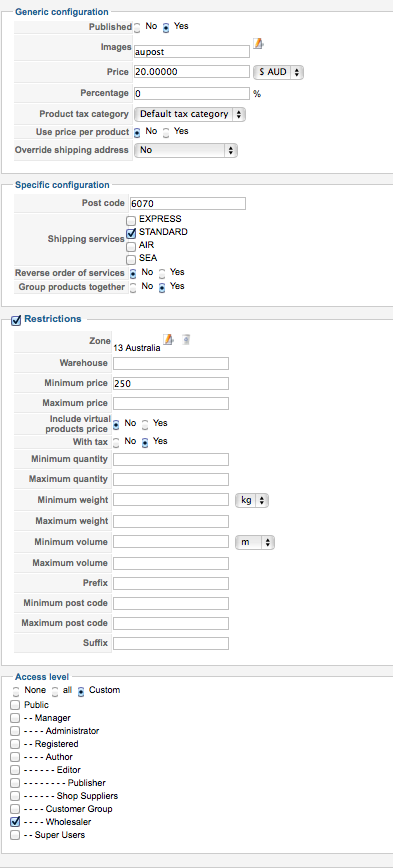This screenshot has width=393, height=868.
Task: Open the image edit icon beside Images field
Action: (258, 44)
